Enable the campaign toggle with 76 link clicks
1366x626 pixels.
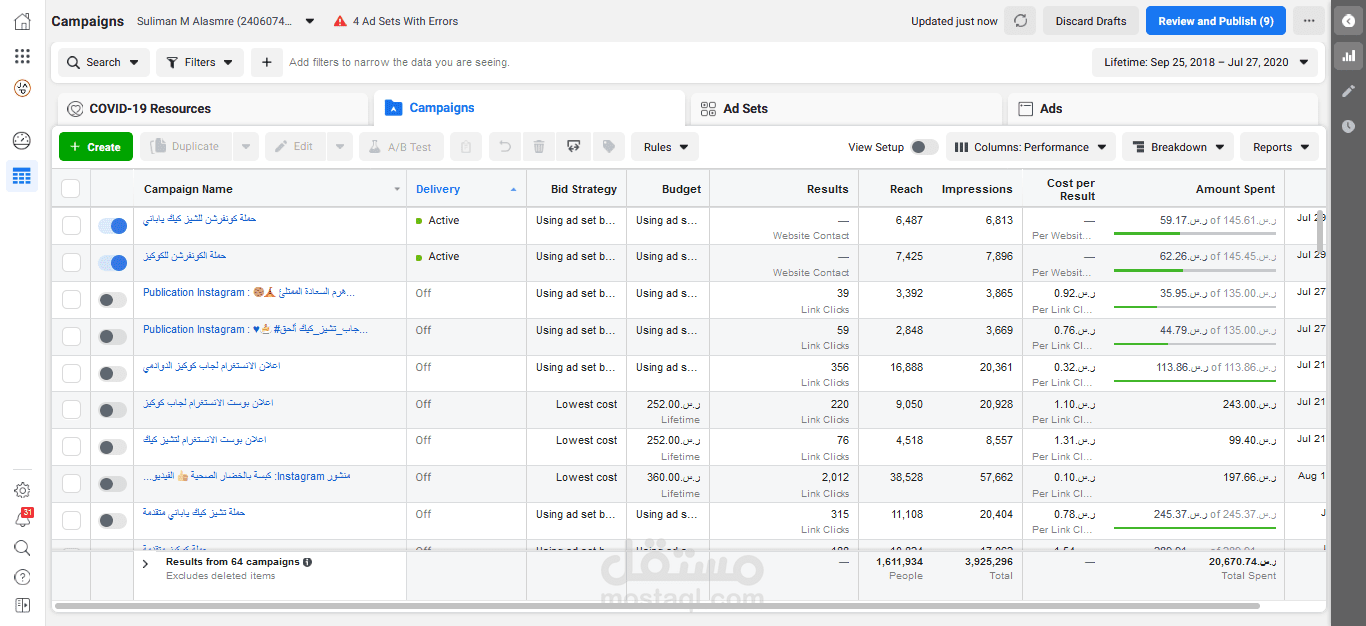(113, 447)
